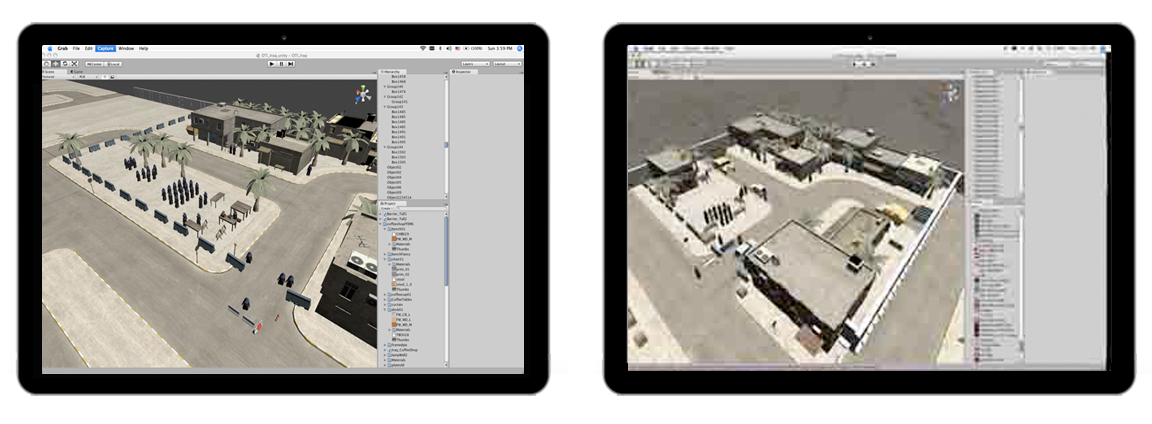The image size is (1152, 424).
Task: Open the Capture menu
Action: point(105,48)
